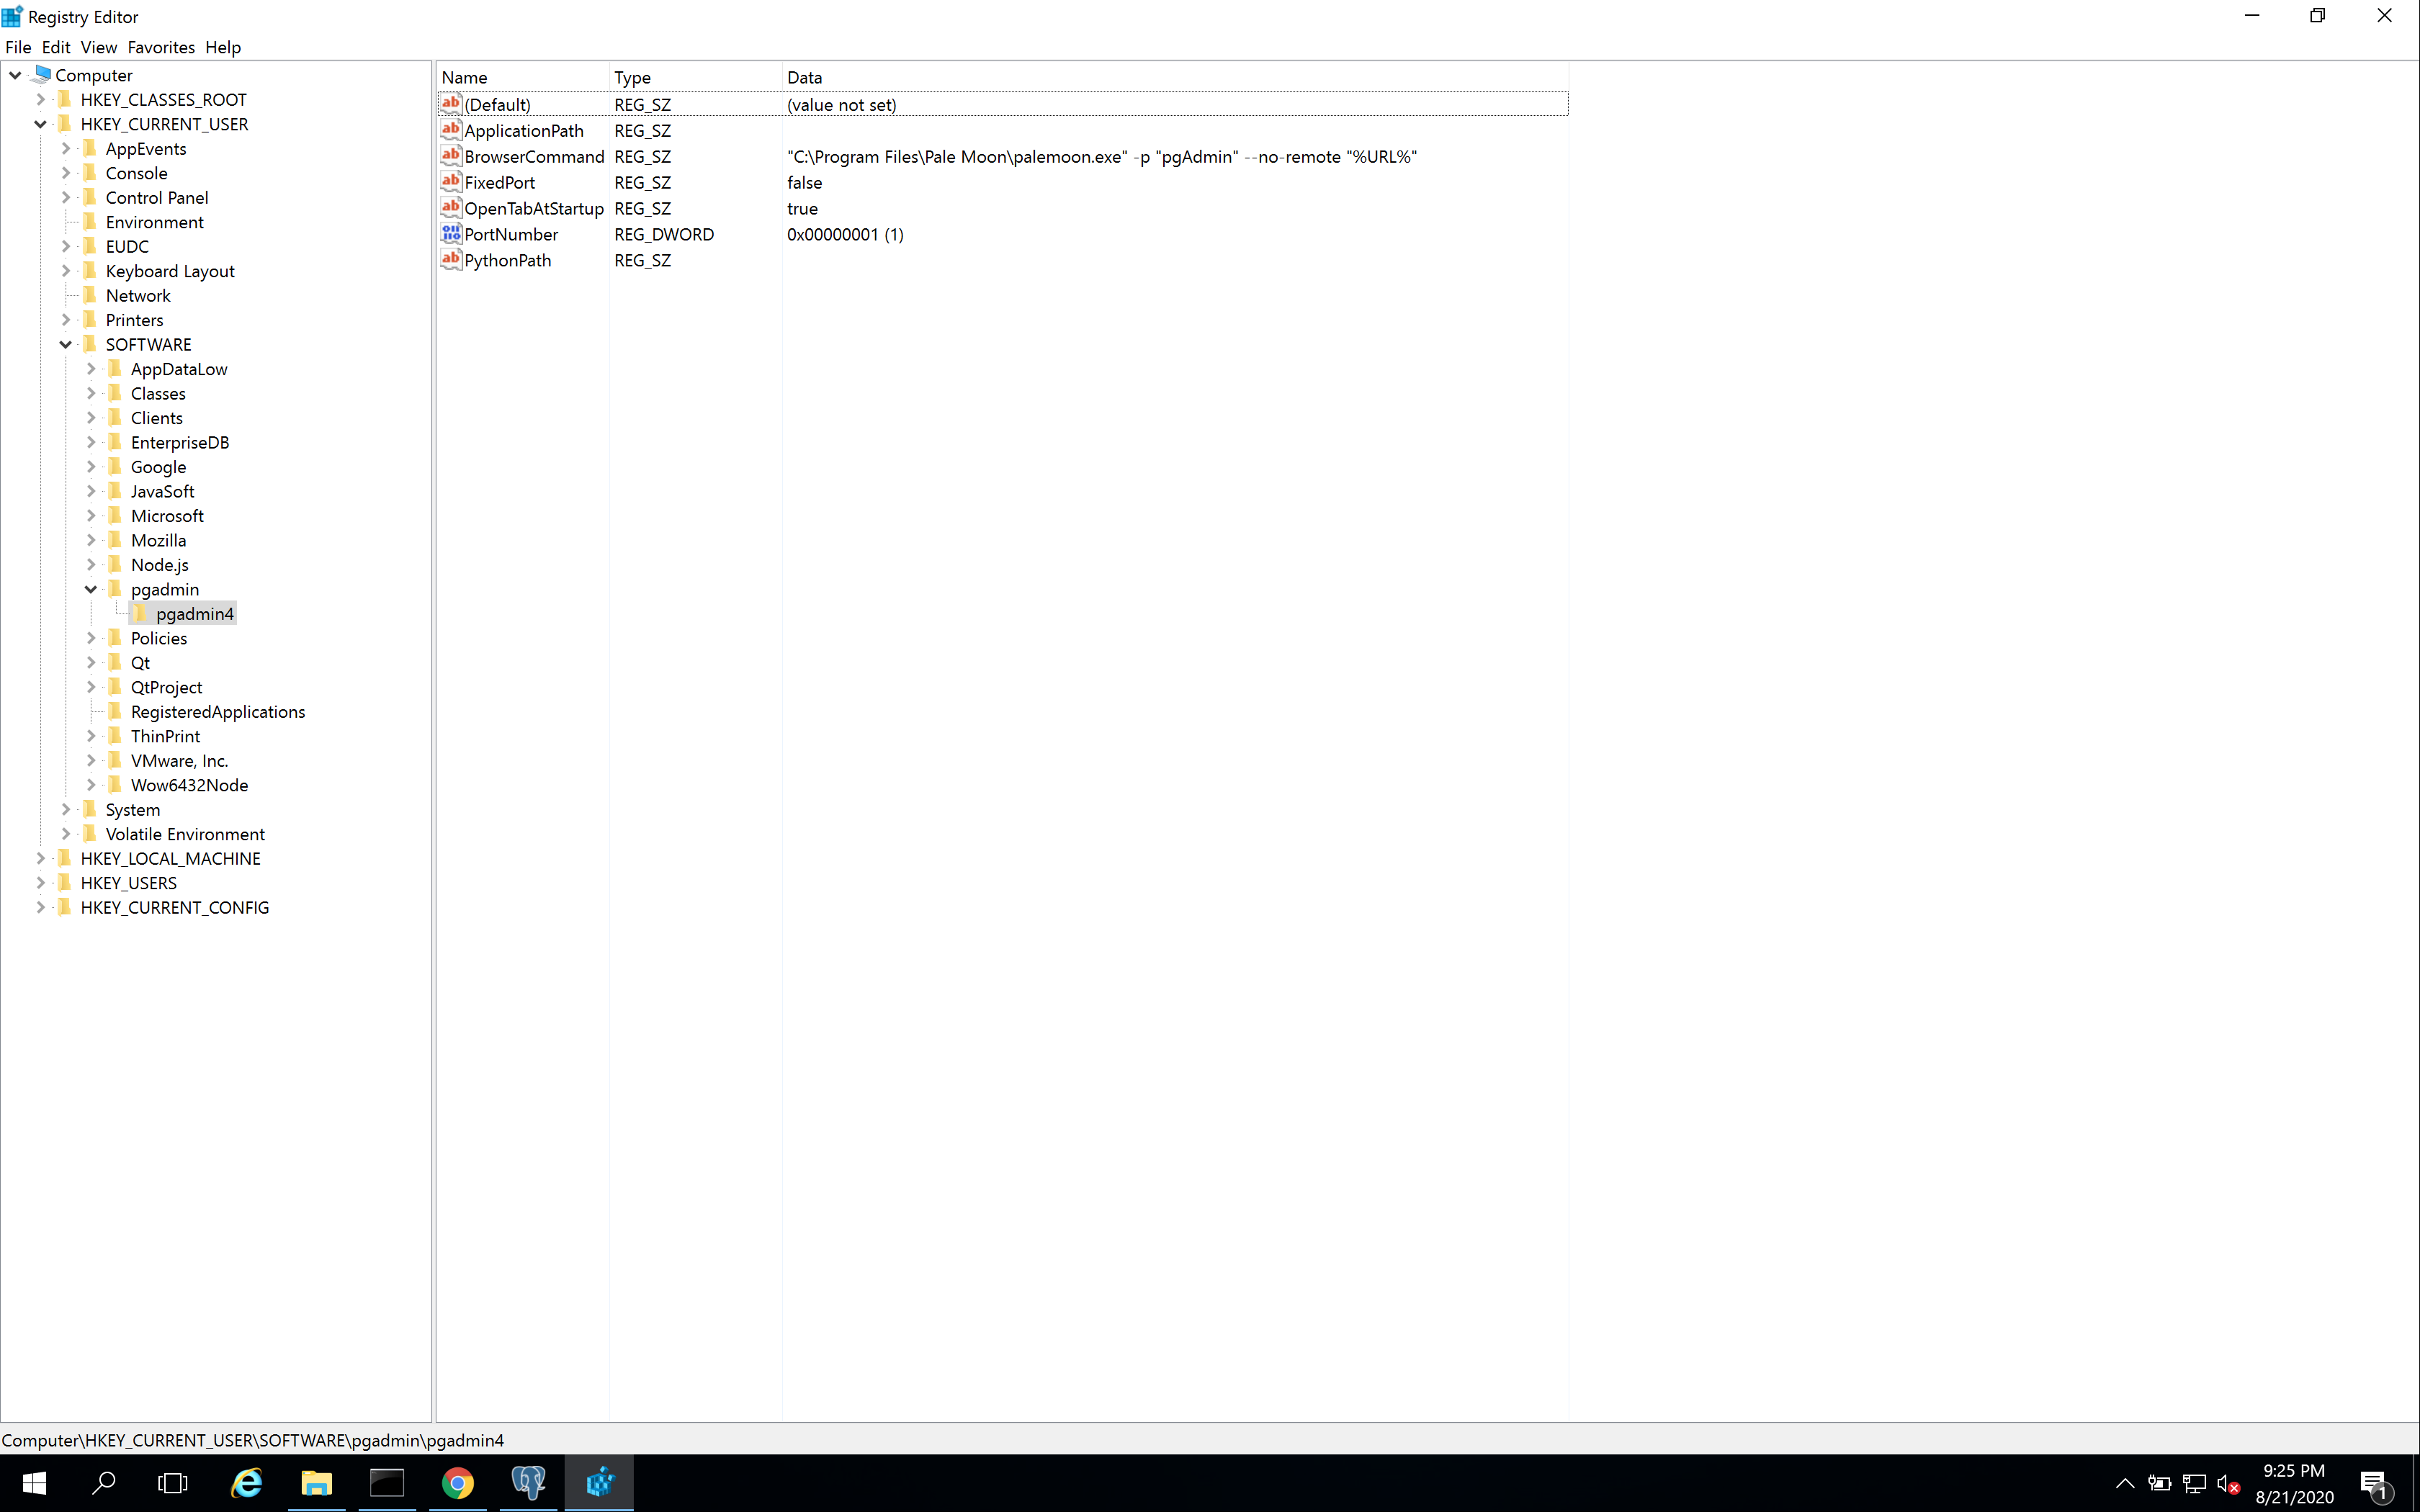Collapse the pgadmin key
Screen dimensions: 2420x1512
(x=91, y=589)
